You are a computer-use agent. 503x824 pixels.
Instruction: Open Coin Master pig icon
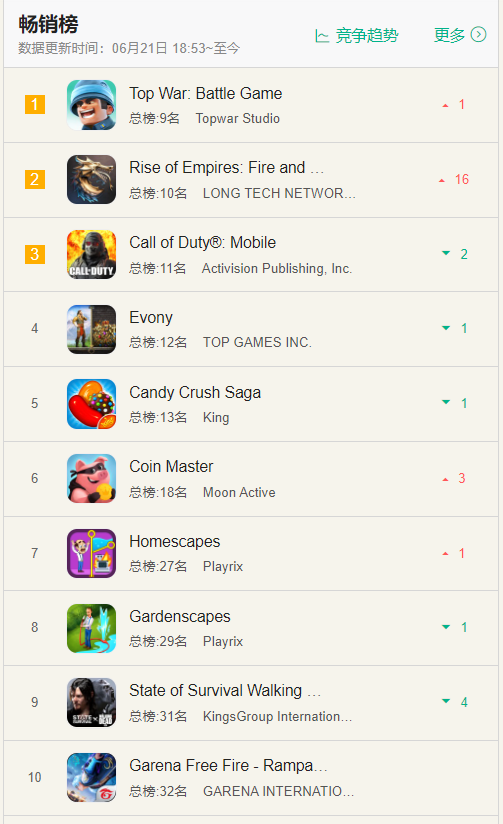click(91, 479)
